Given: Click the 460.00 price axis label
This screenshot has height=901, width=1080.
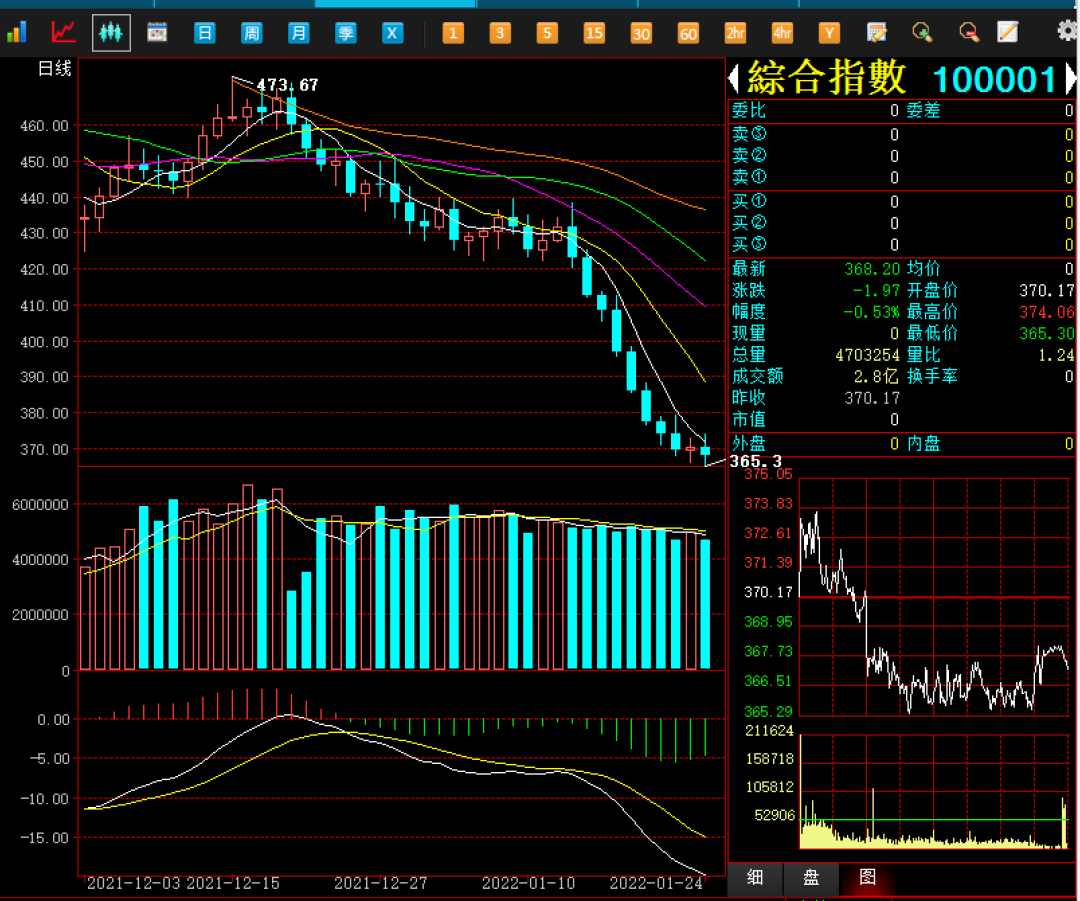Looking at the screenshot, I should click(45, 126).
